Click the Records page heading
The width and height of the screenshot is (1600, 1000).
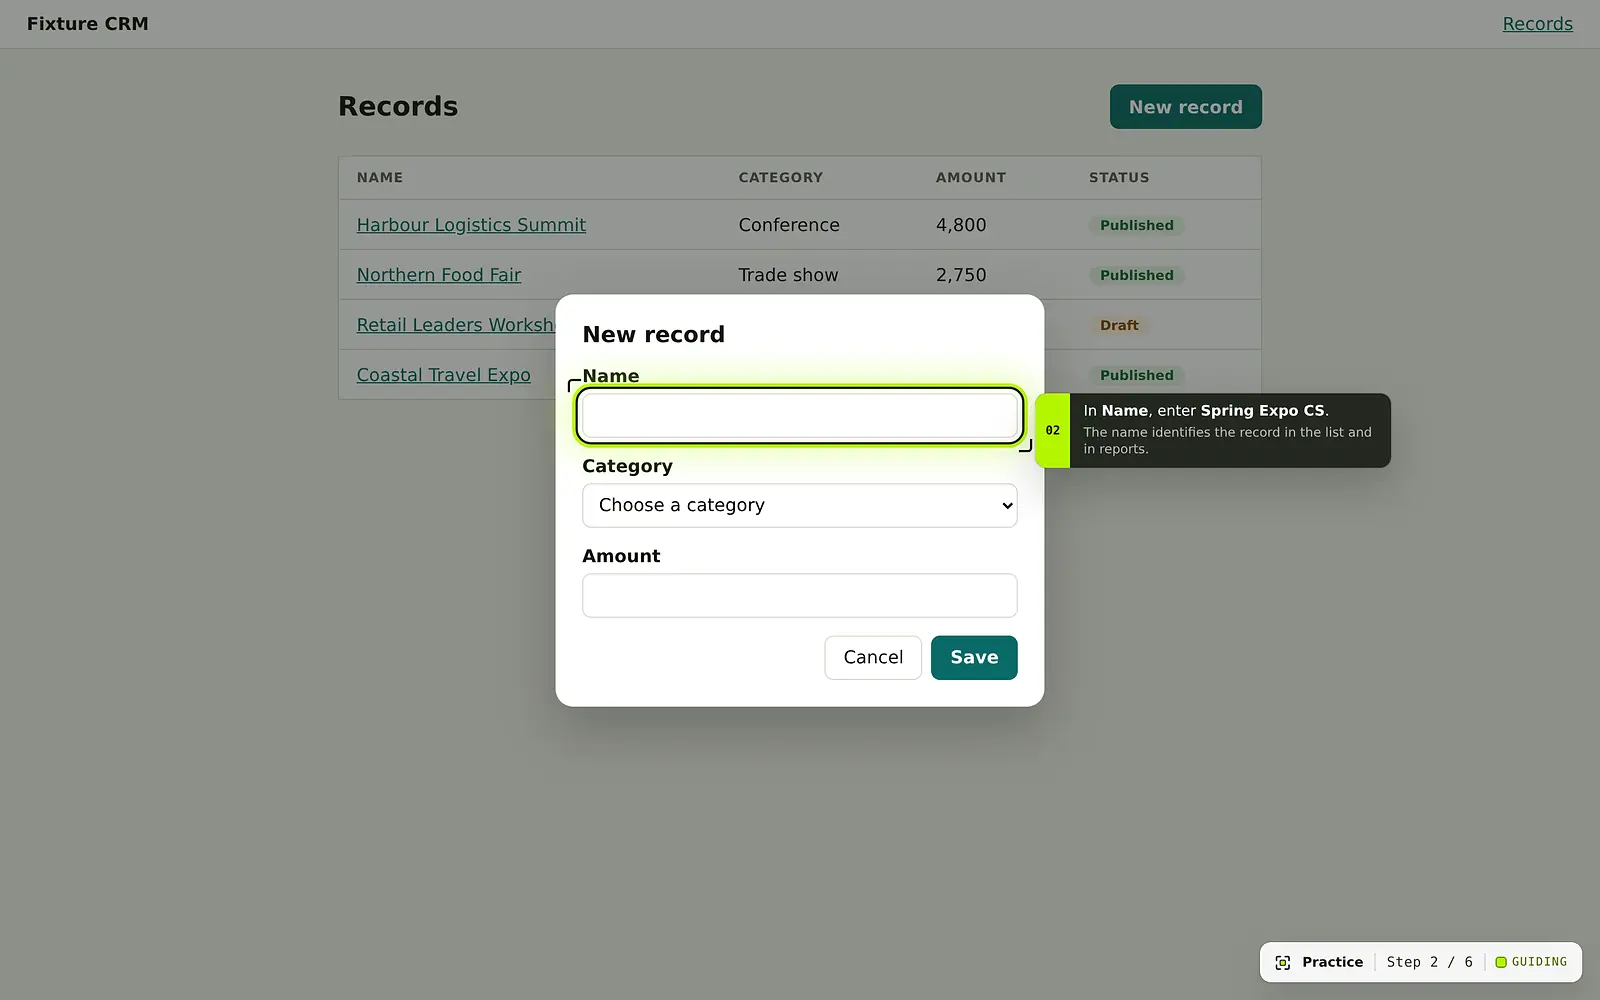click(398, 106)
